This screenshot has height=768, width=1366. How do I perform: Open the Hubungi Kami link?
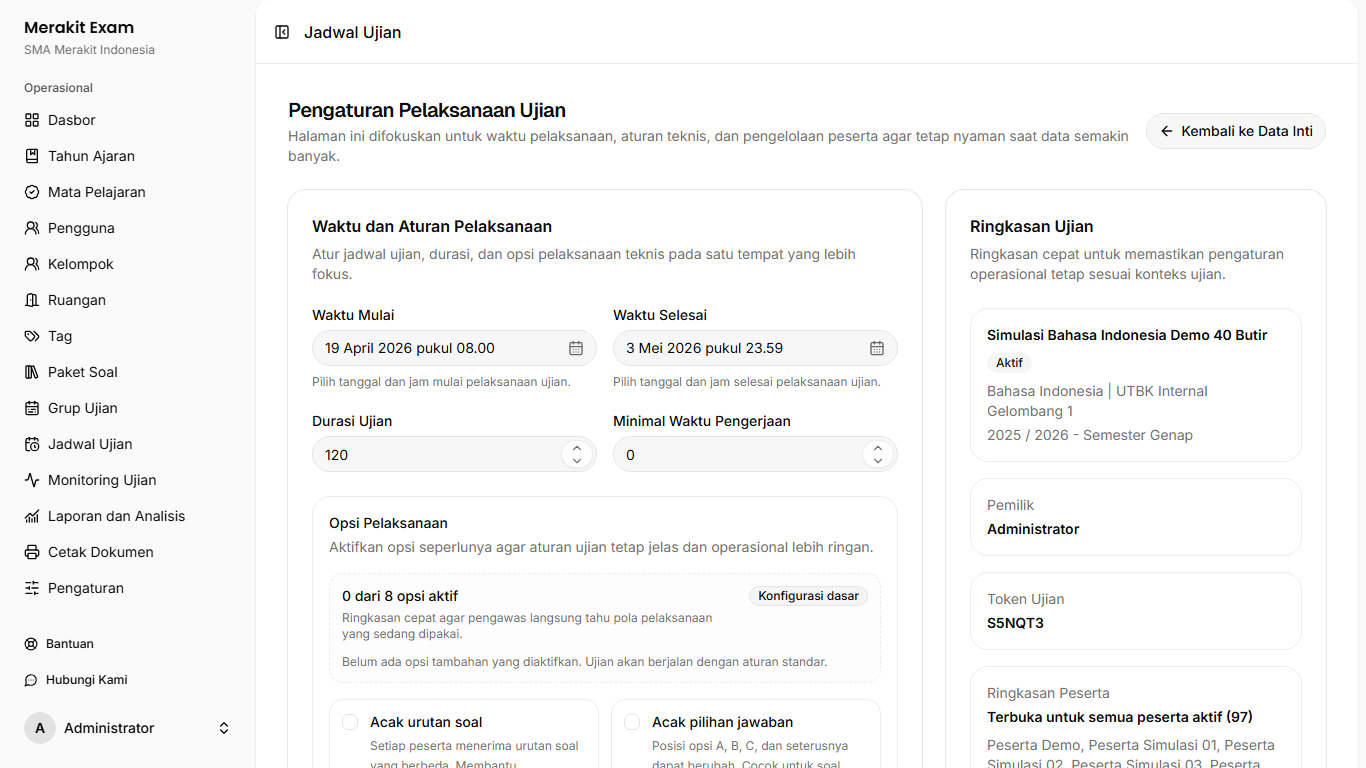tap(128, 680)
